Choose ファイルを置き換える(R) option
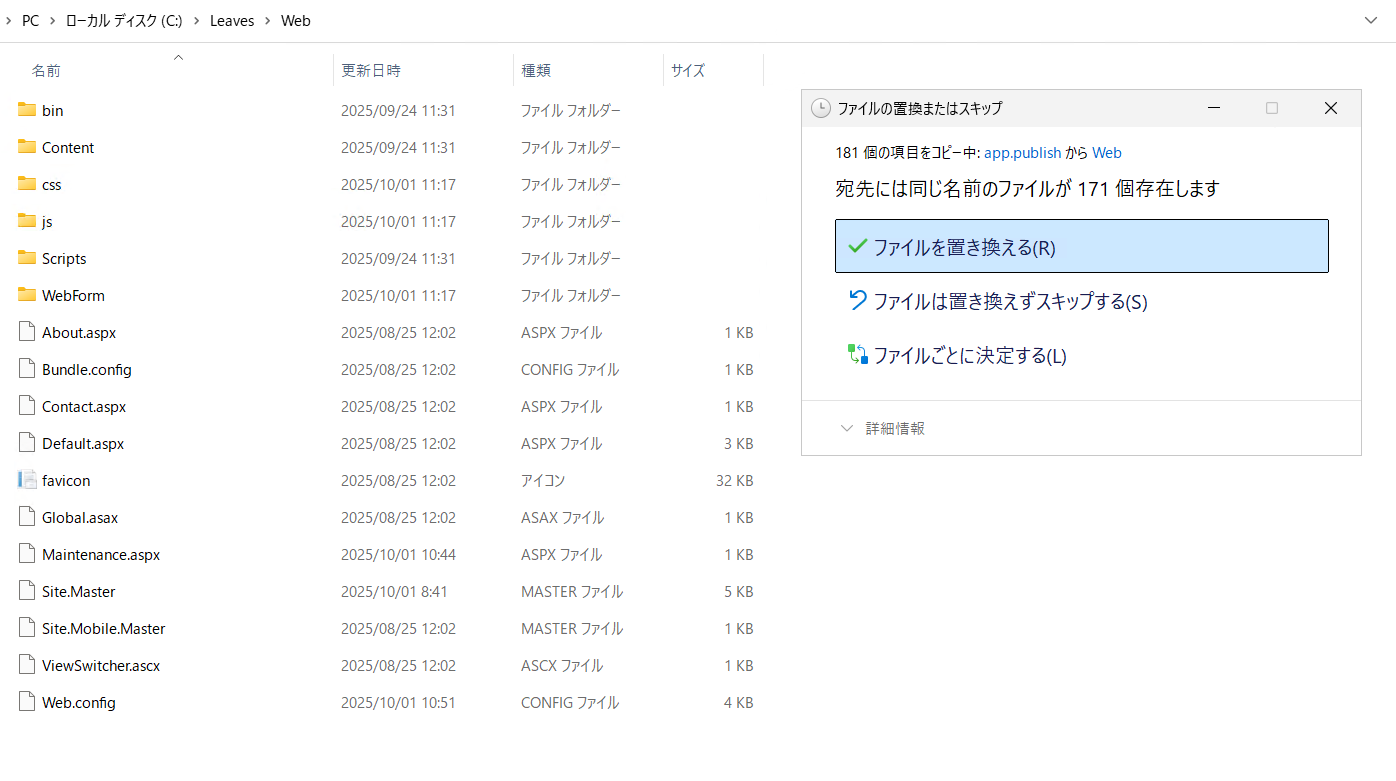The image size is (1396, 781). 1081,247
